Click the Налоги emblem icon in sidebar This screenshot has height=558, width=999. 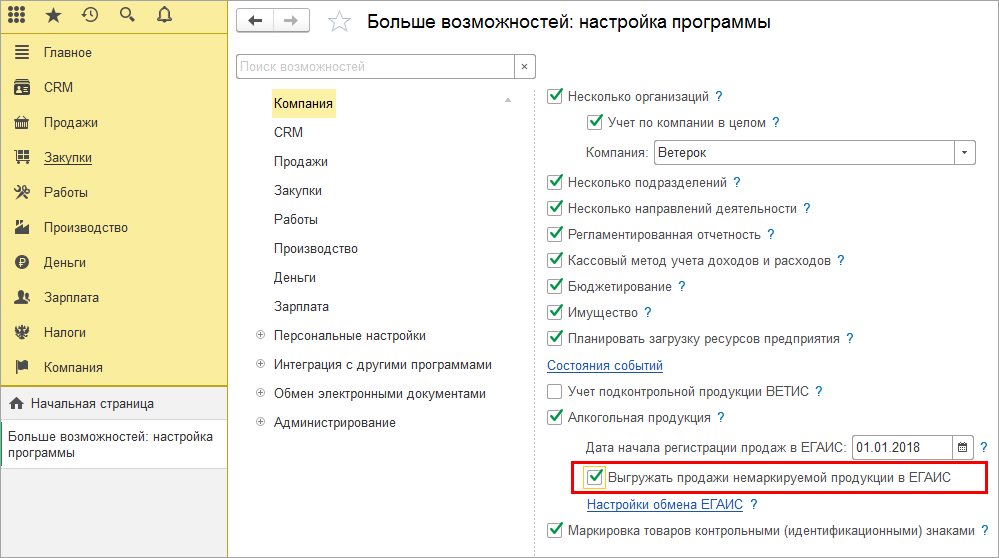click(22, 332)
